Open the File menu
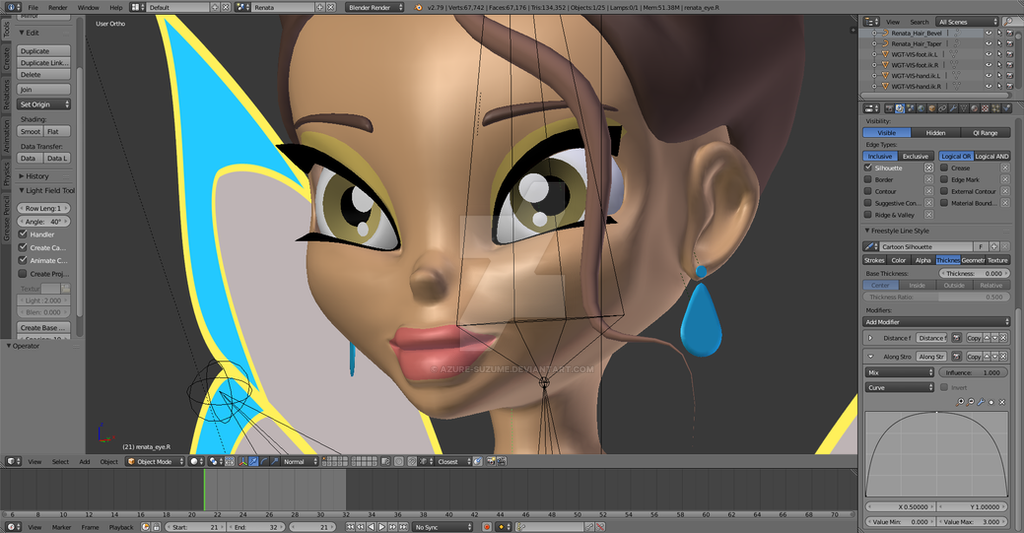This screenshot has height=533, width=1024. tap(33, 7)
